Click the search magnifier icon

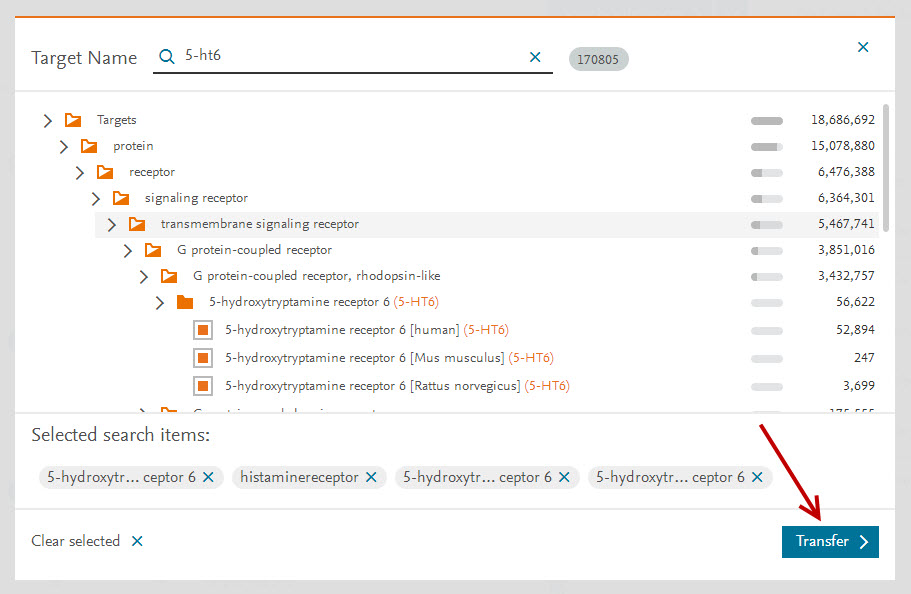click(167, 57)
